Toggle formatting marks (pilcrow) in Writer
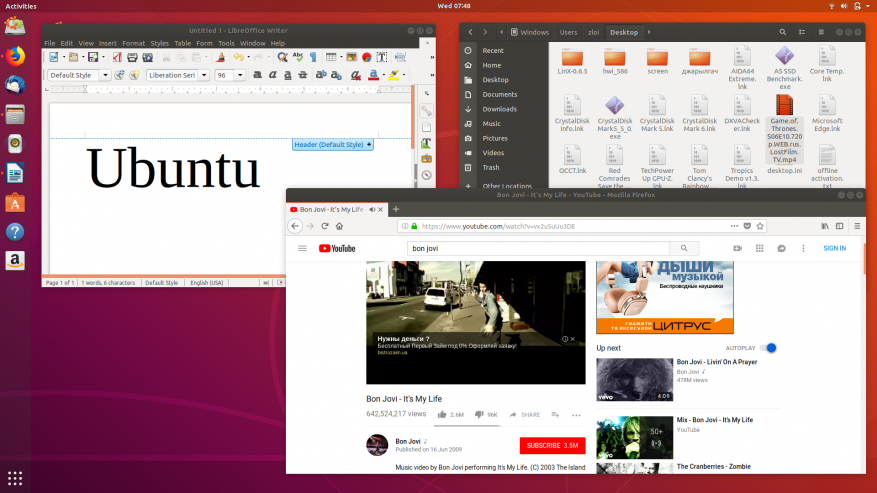The height and width of the screenshot is (493, 877). [x=313, y=57]
